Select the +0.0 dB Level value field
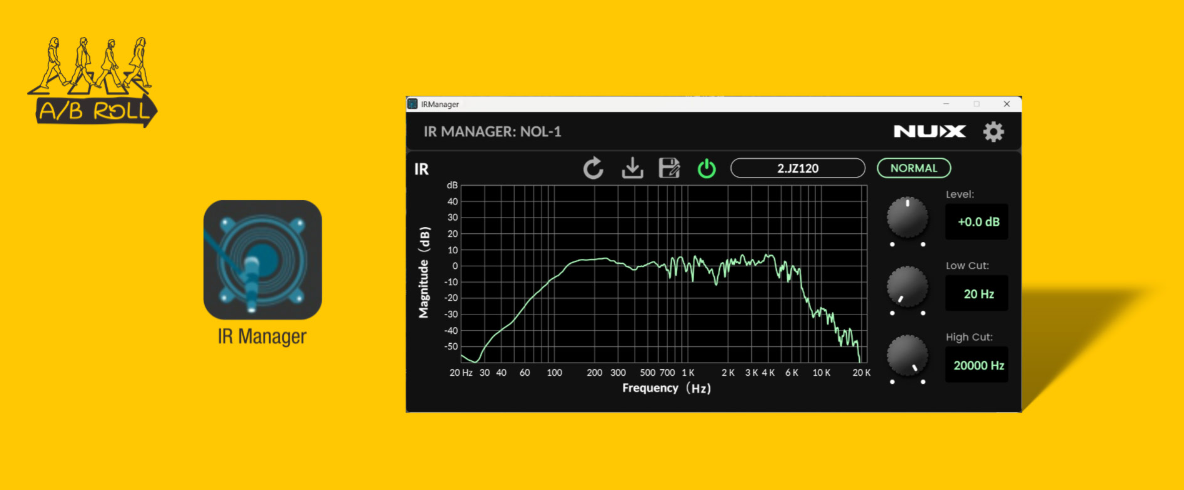1184x490 pixels. [976, 222]
